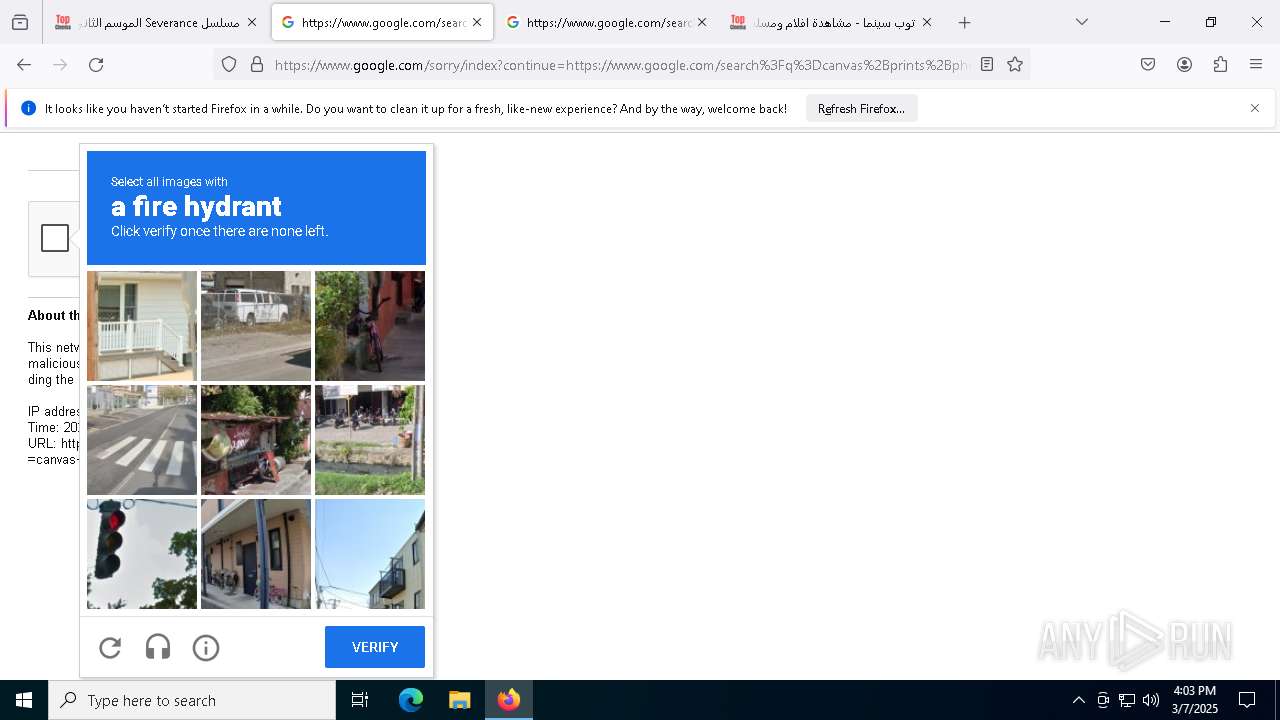Select the parked motorcycles image tile
The image size is (1280, 720).
(x=370, y=440)
